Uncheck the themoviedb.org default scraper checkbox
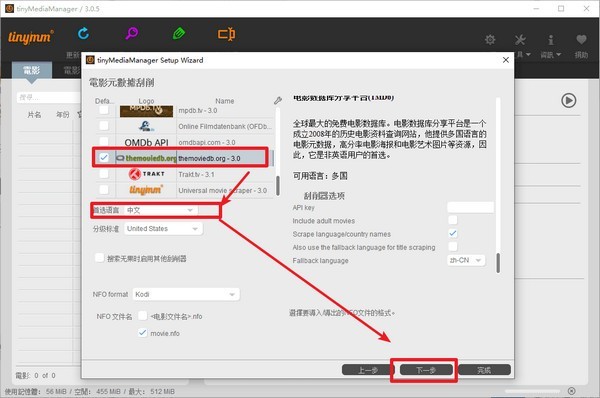 (x=104, y=157)
